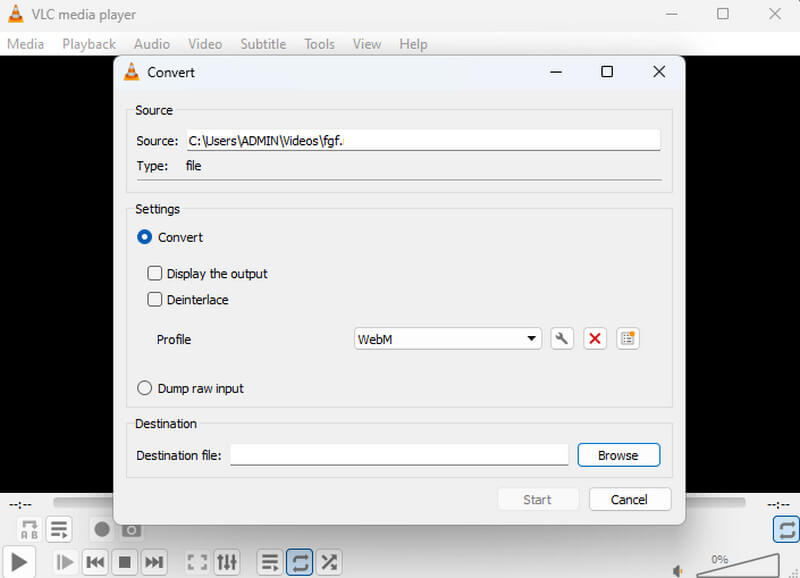This screenshot has width=800, height=578.
Task: Open extended settings equalizer icon
Action: [x=227, y=562]
